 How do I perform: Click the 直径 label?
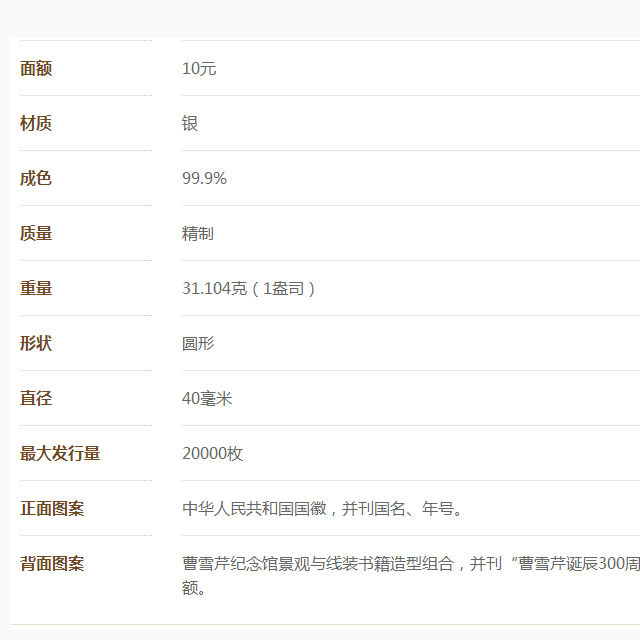36,398
